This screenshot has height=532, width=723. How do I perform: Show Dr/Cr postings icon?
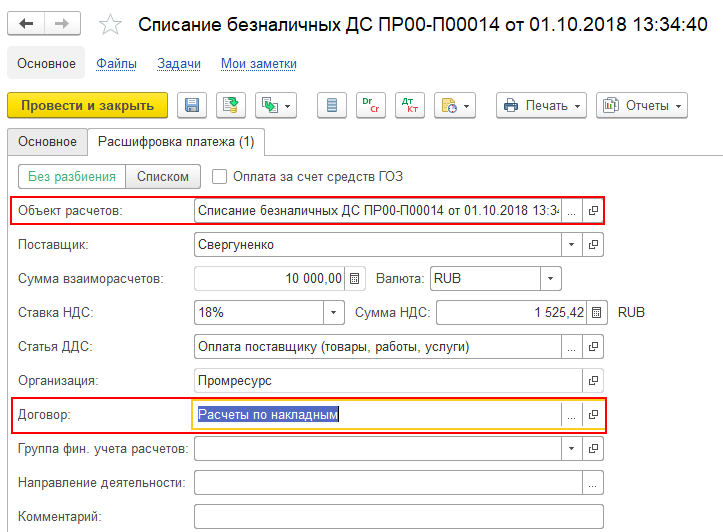pyautogui.click(x=371, y=106)
